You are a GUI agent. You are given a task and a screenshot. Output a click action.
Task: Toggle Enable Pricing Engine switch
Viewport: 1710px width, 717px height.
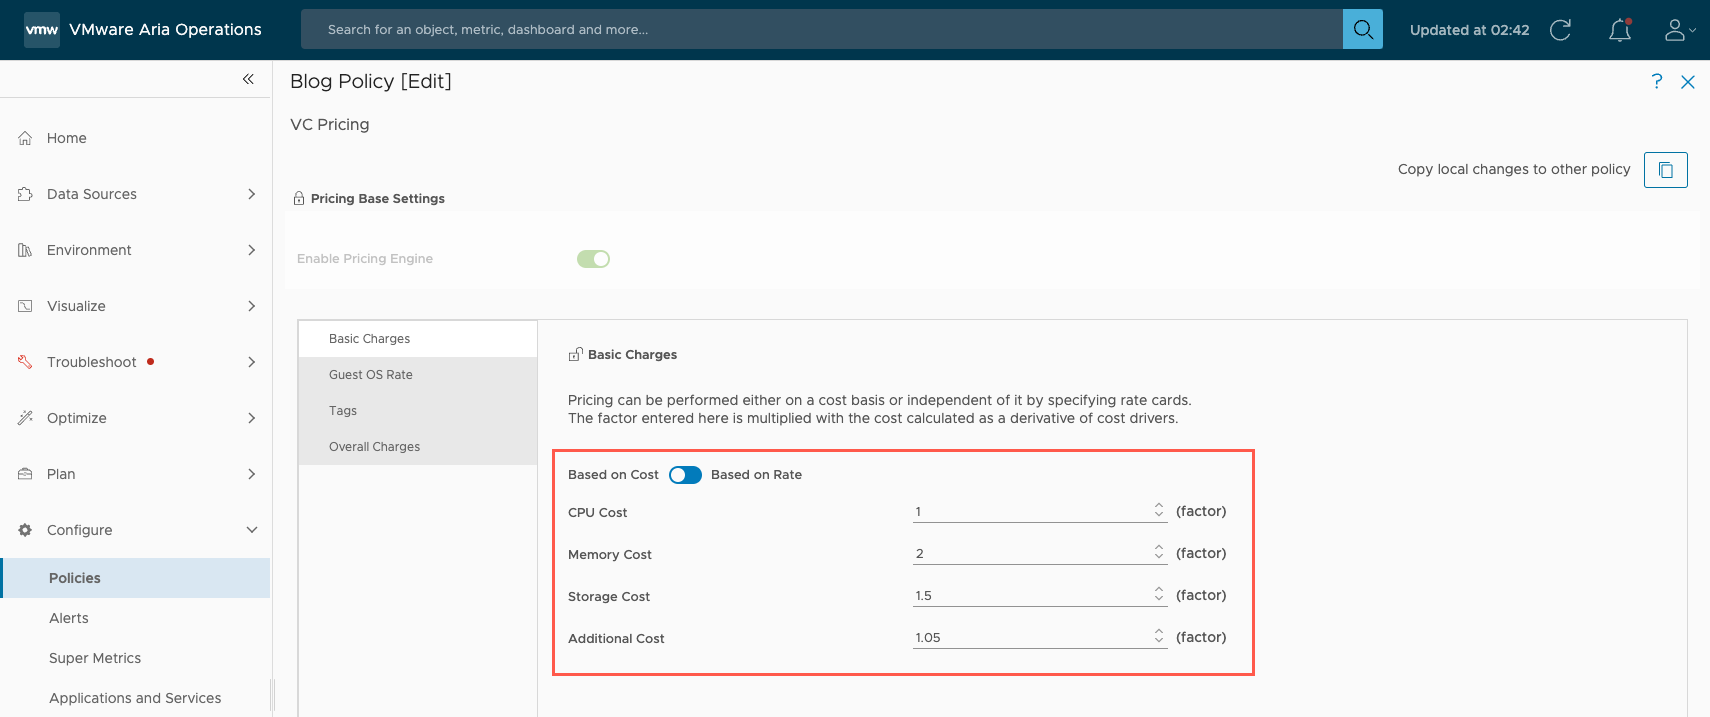593,259
